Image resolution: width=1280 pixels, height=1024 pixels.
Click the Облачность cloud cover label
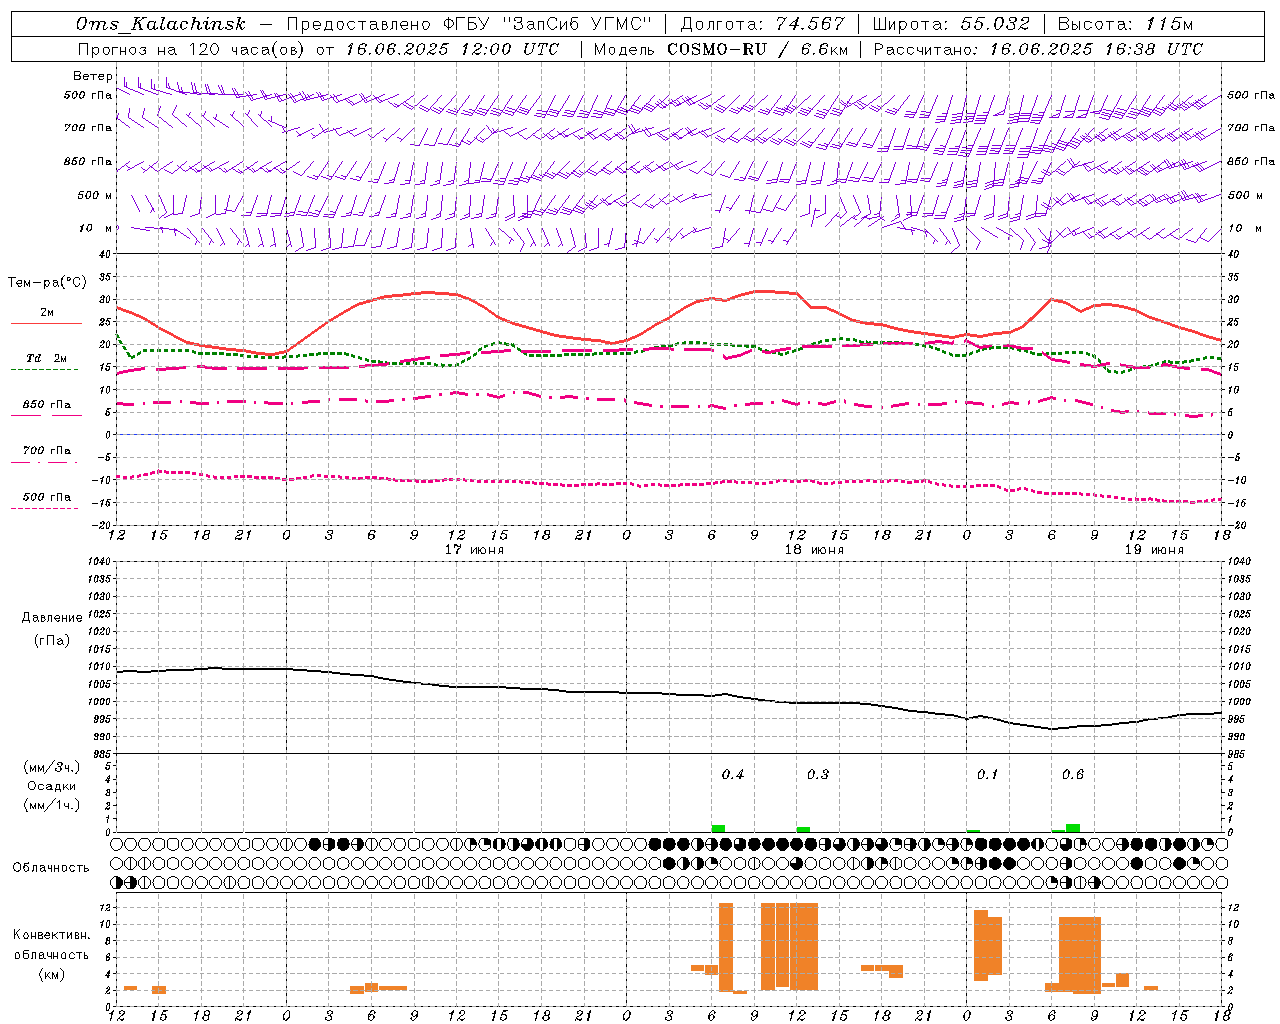pyautogui.click(x=51, y=867)
